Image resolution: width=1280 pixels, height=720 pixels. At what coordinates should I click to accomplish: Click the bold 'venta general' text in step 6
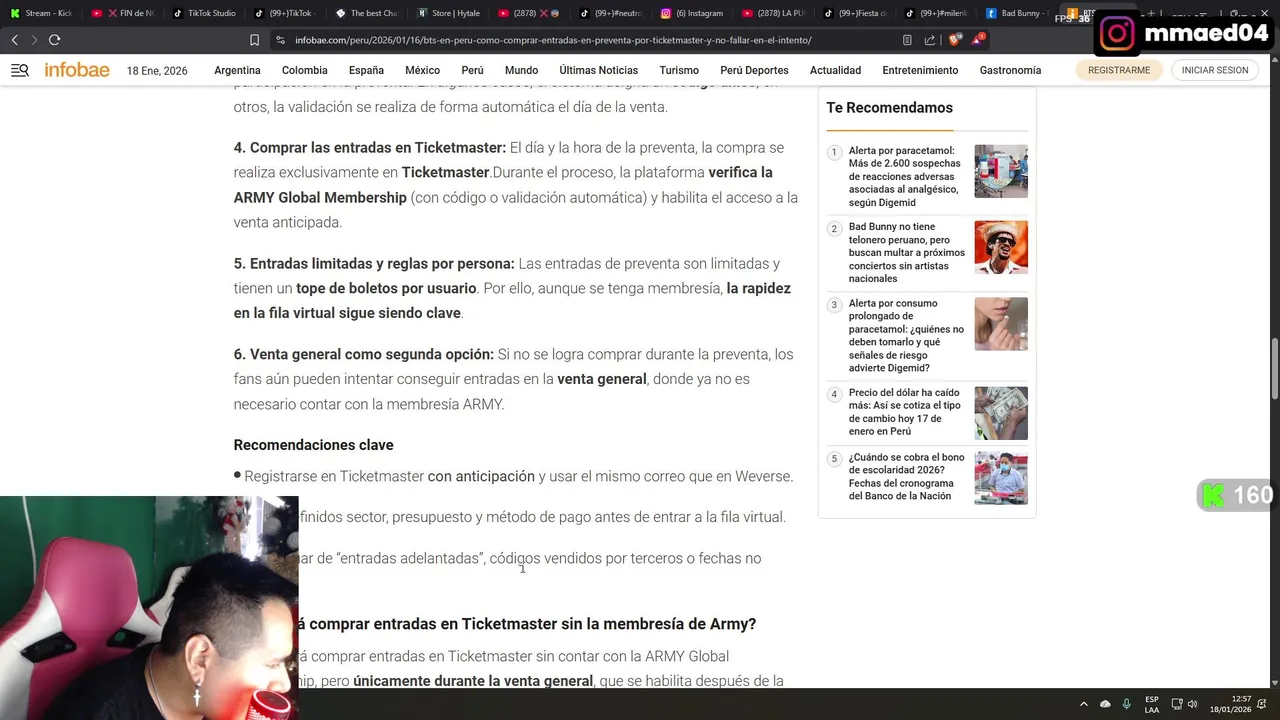coord(601,379)
